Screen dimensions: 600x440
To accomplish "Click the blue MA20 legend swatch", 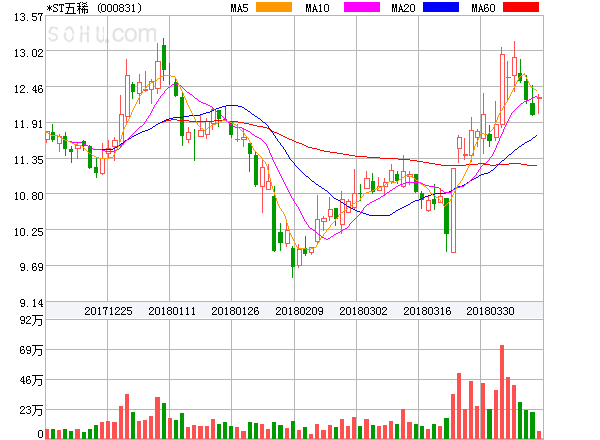I will 441,7.
